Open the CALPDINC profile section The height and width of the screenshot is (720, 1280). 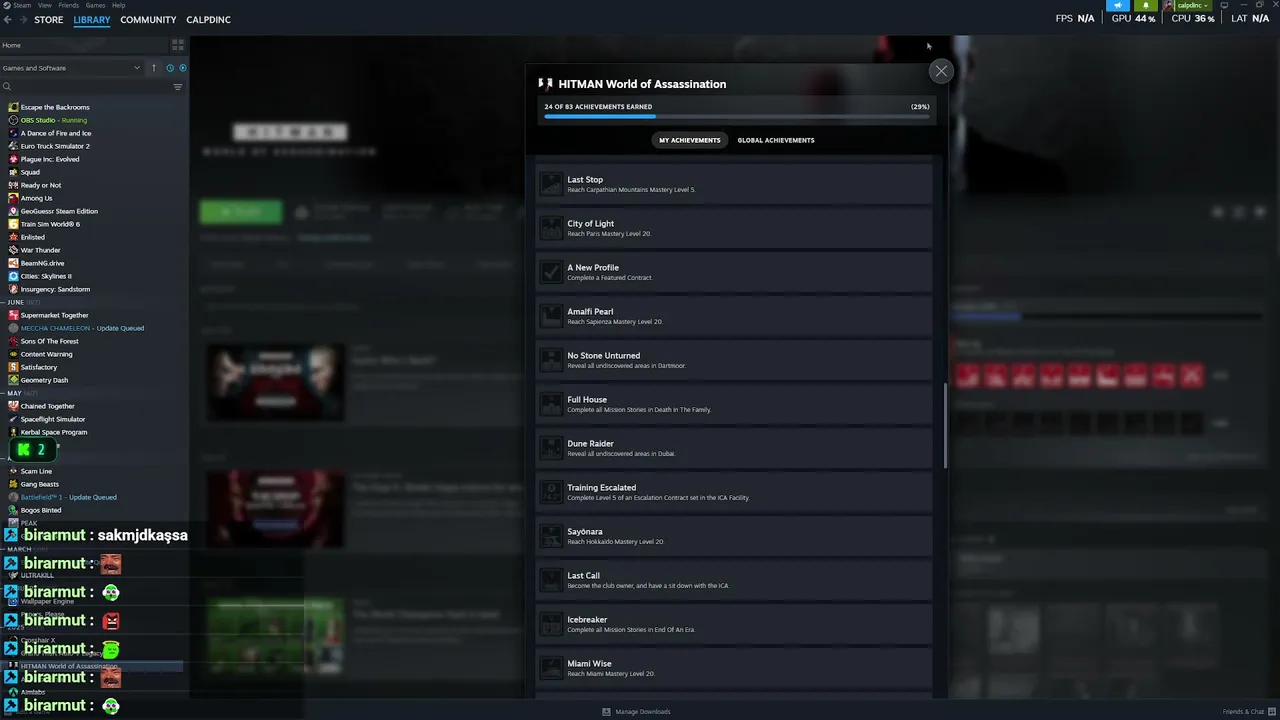pyautogui.click(x=208, y=20)
